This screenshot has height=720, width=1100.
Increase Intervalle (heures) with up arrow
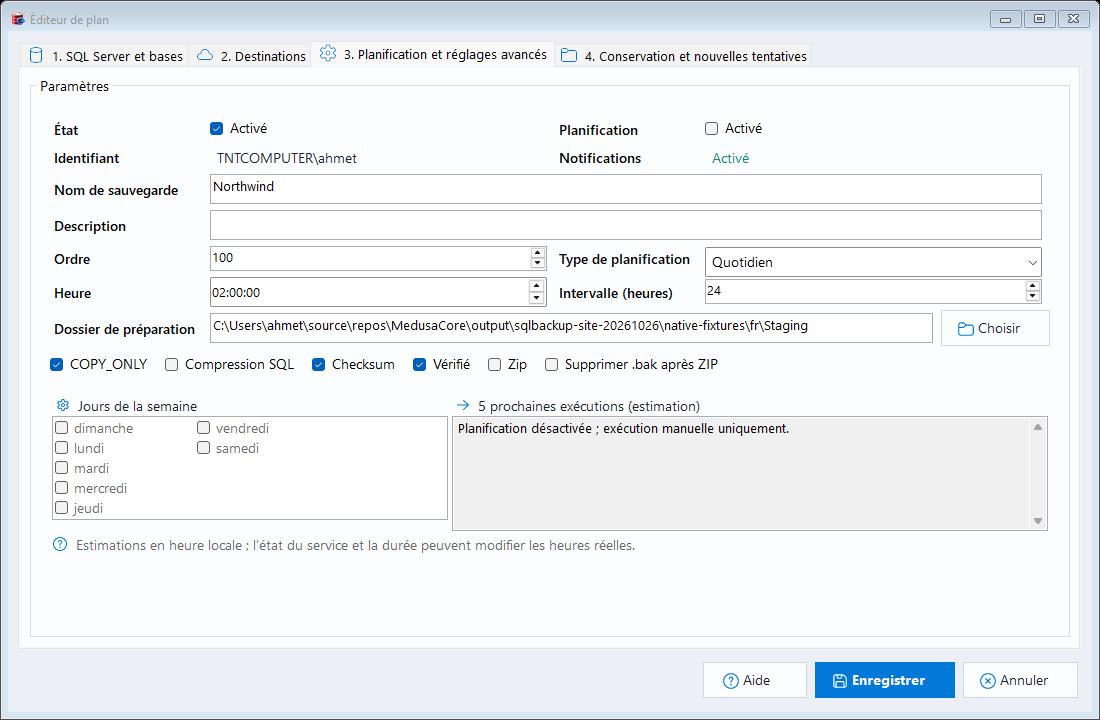(1032, 286)
